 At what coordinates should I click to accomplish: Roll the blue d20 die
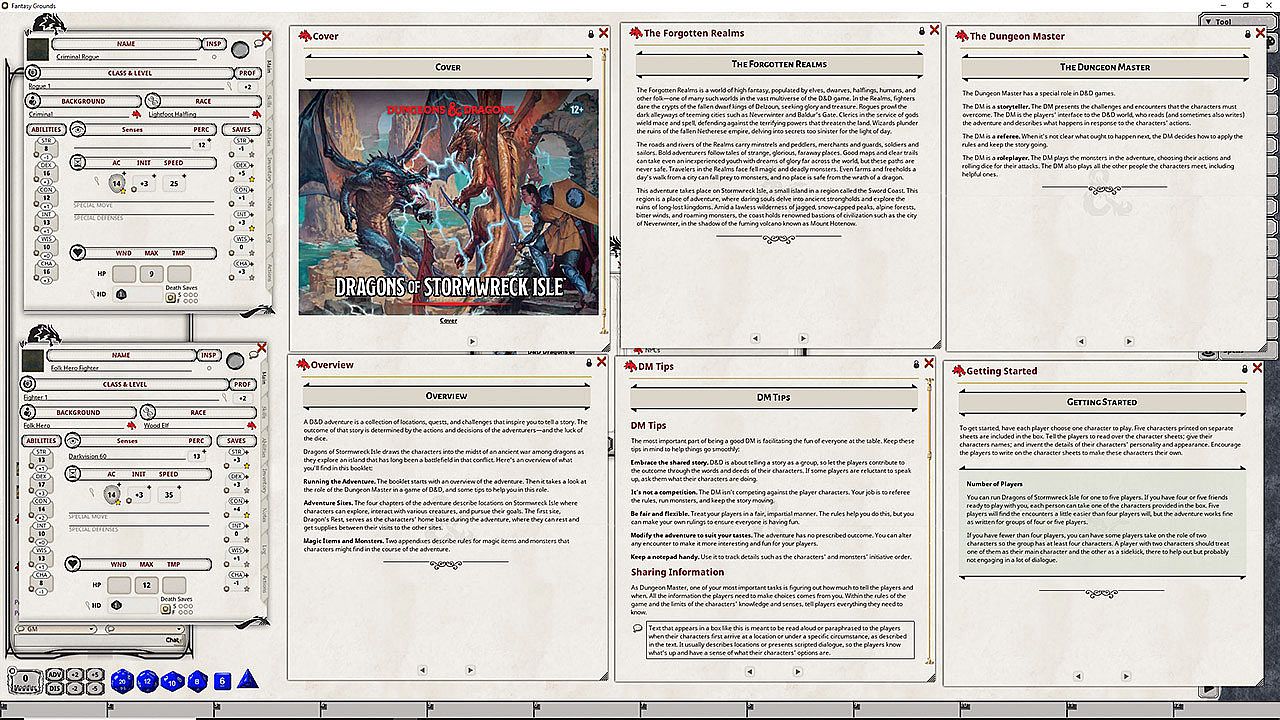pos(122,681)
